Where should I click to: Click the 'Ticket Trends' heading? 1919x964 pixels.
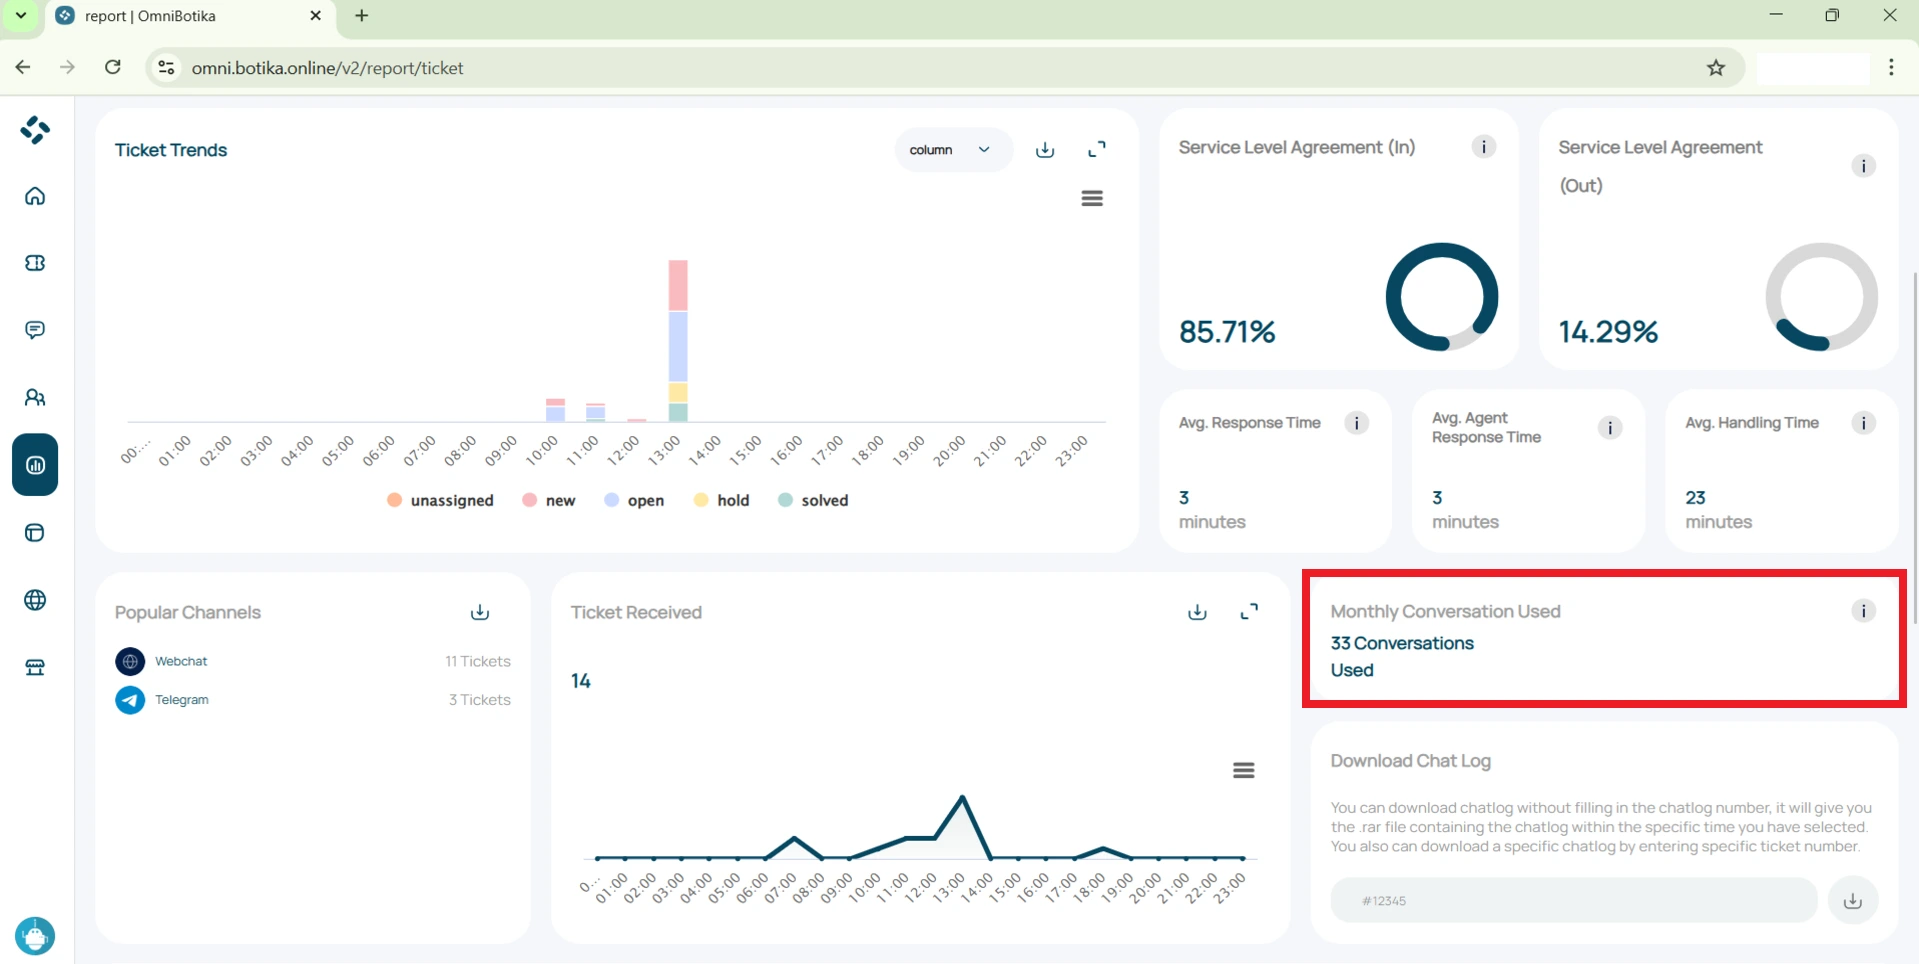point(171,150)
